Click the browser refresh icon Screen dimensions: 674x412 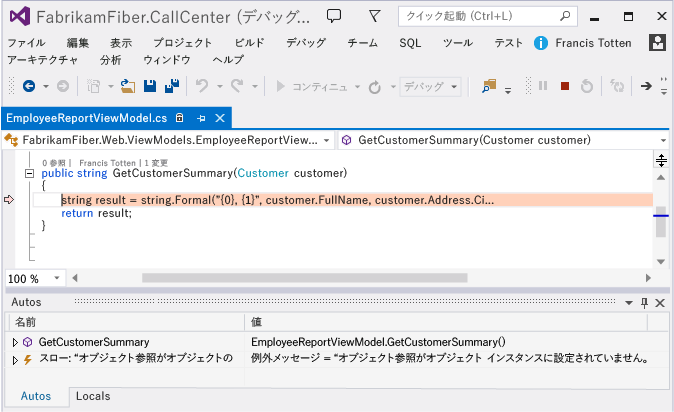coord(375,87)
